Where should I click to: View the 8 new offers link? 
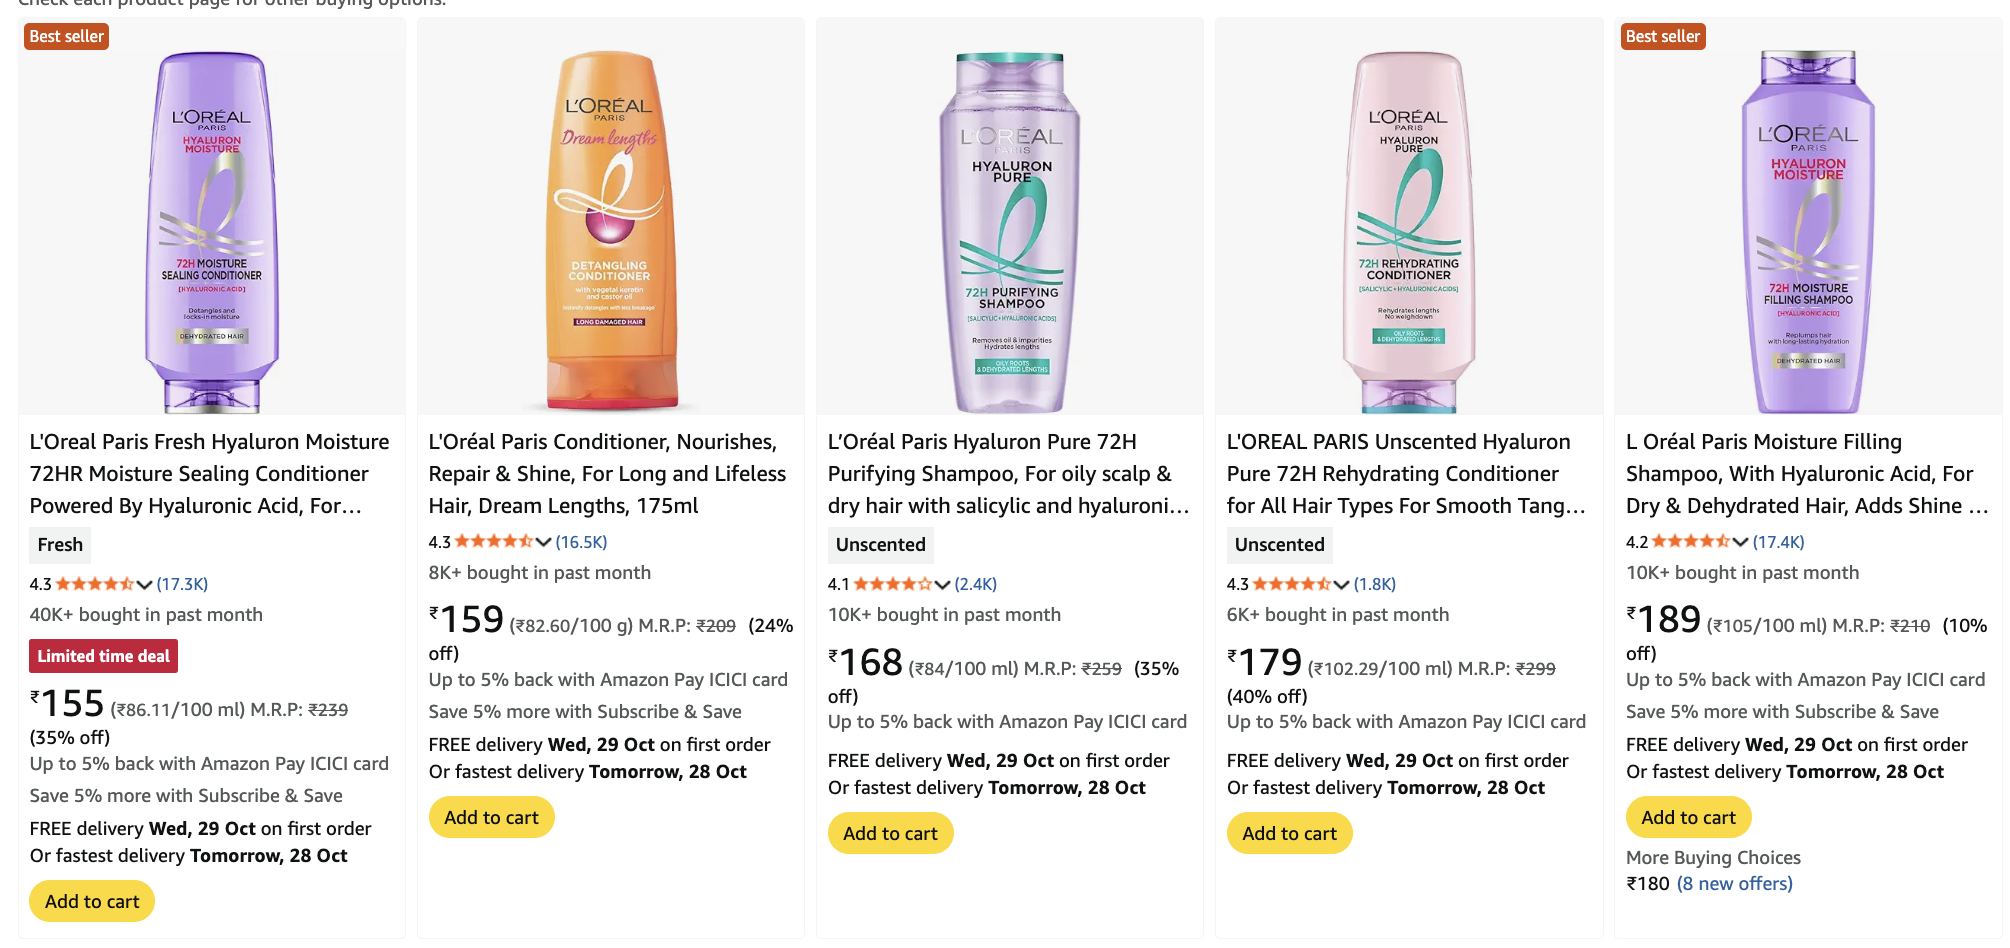coord(1734,884)
